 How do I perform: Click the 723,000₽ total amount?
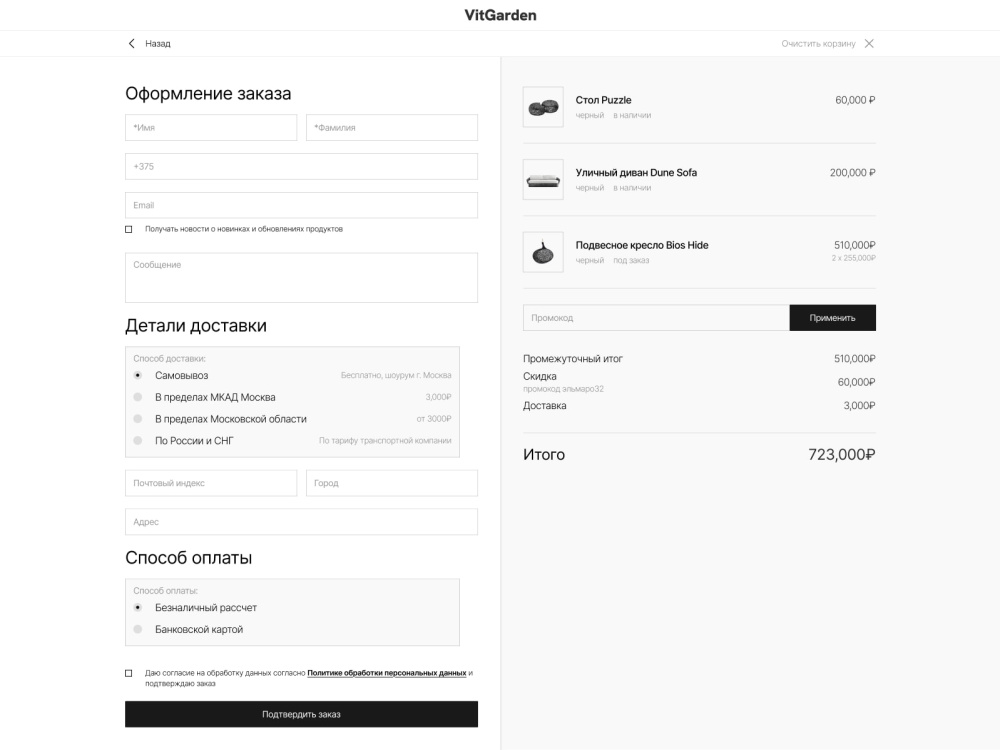pos(841,455)
